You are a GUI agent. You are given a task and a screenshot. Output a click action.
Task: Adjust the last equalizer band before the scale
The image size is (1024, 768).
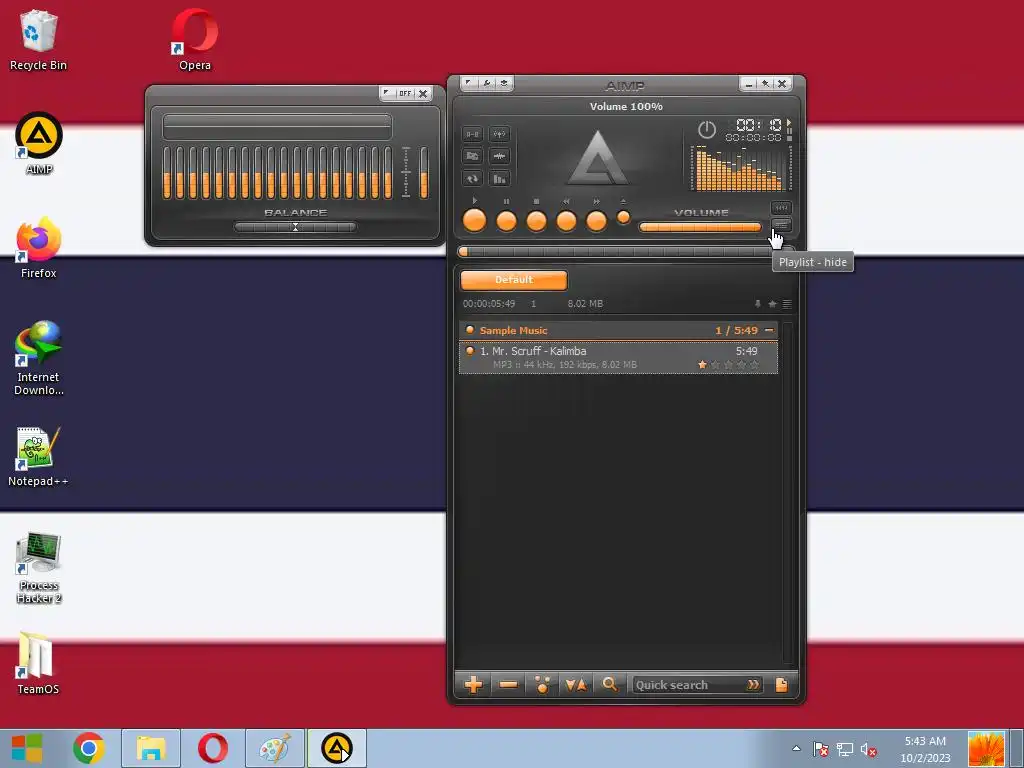(x=388, y=173)
